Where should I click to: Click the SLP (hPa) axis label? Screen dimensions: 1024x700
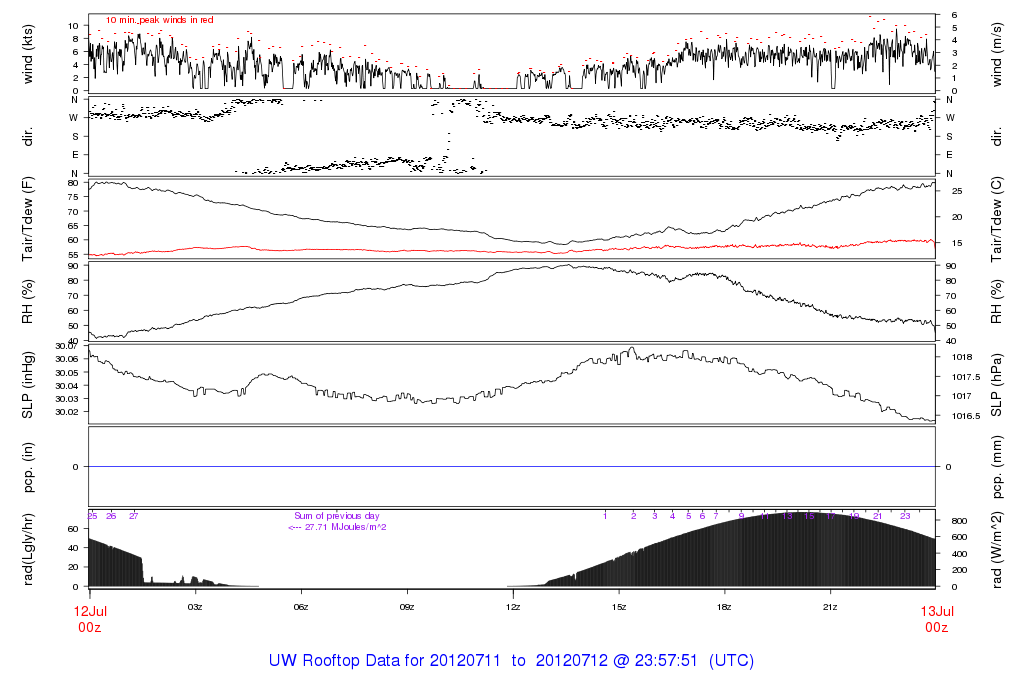coord(998,385)
